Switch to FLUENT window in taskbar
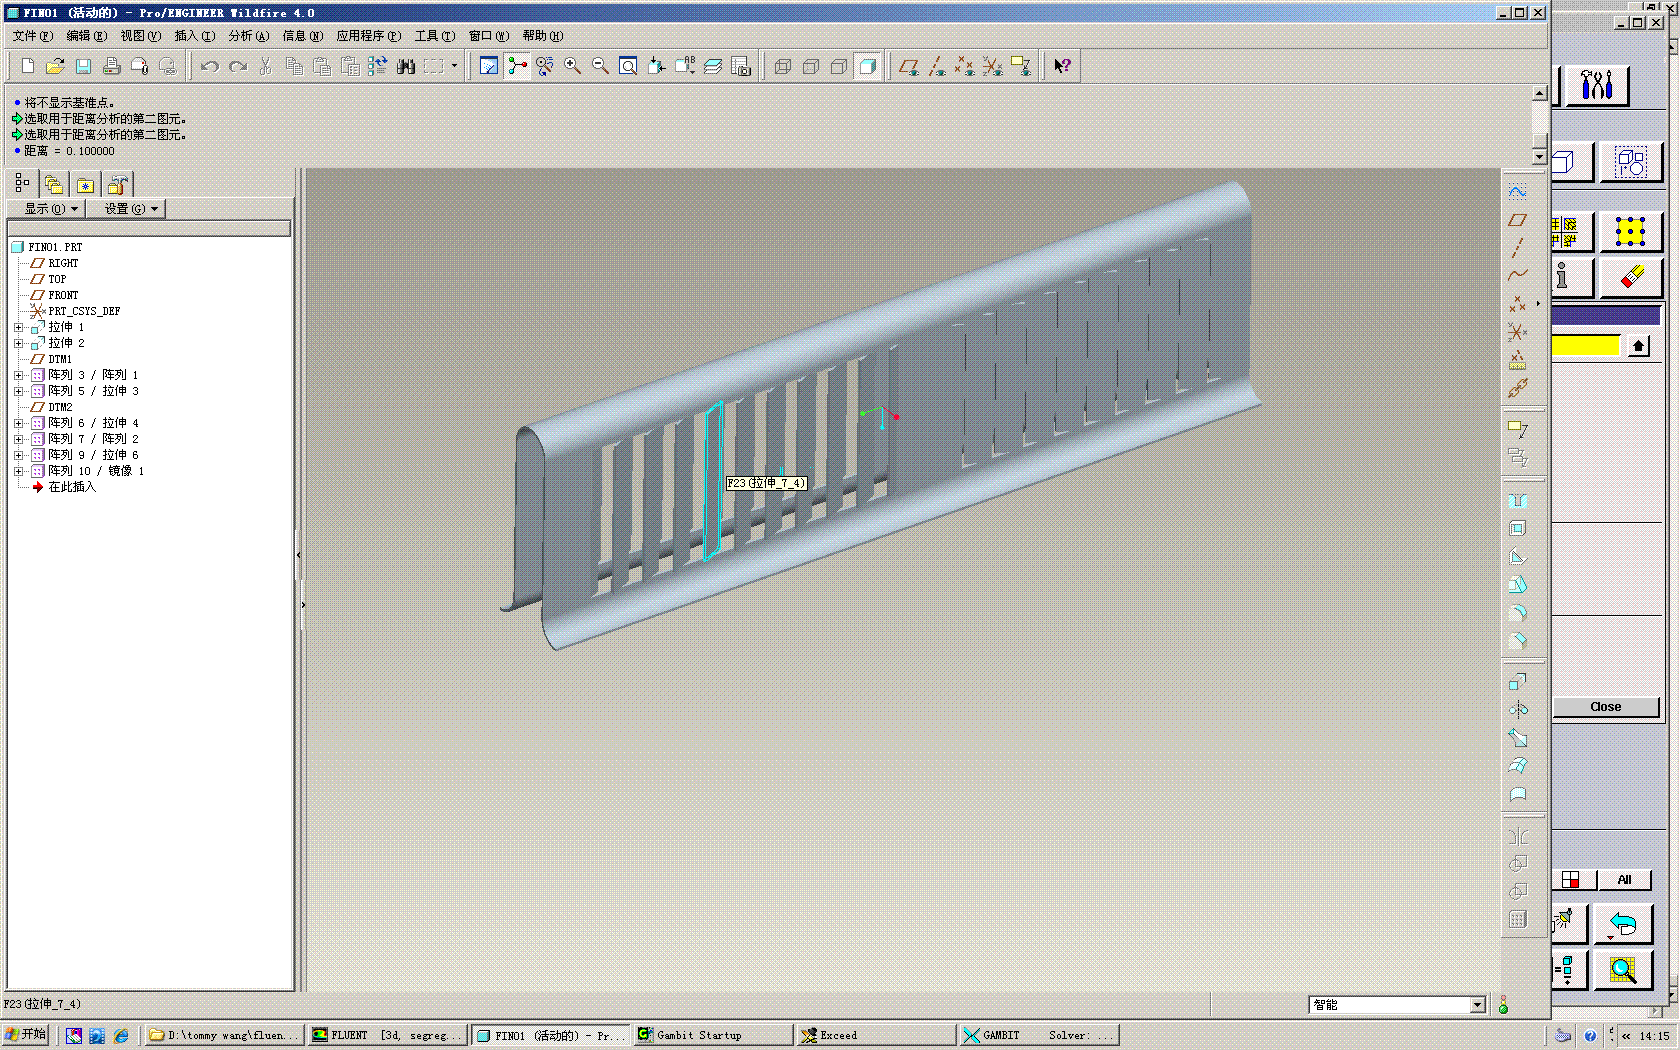 click(386, 1035)
